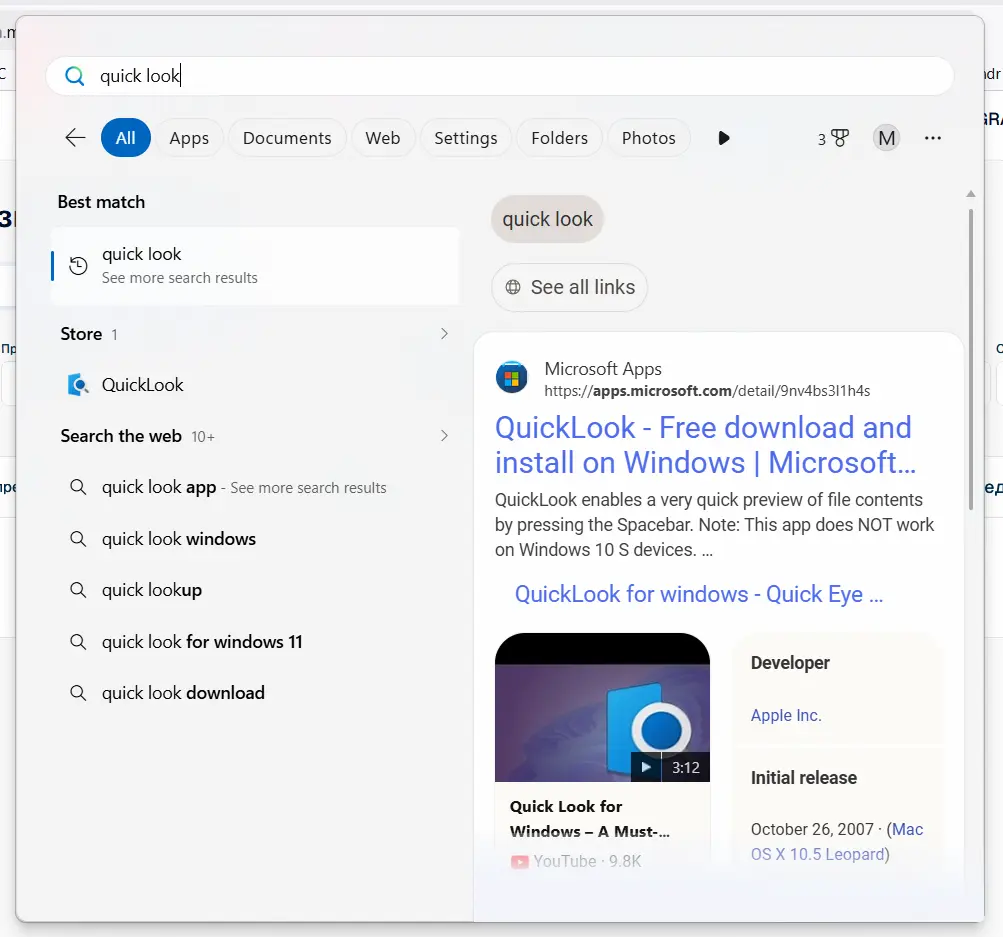Viewport: 1003px width, 937px height.
Task: Click the YouTube logo under video
Action: pos(519,862)
